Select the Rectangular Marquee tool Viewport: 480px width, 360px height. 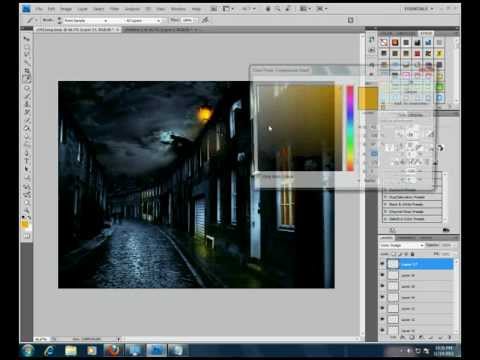coord(27,47)
